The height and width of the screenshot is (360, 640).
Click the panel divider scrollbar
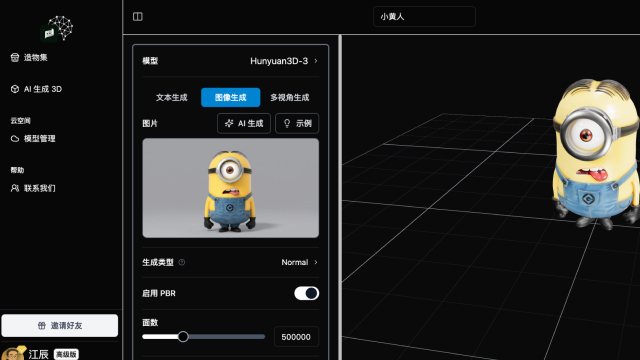[x=340, y=197]
